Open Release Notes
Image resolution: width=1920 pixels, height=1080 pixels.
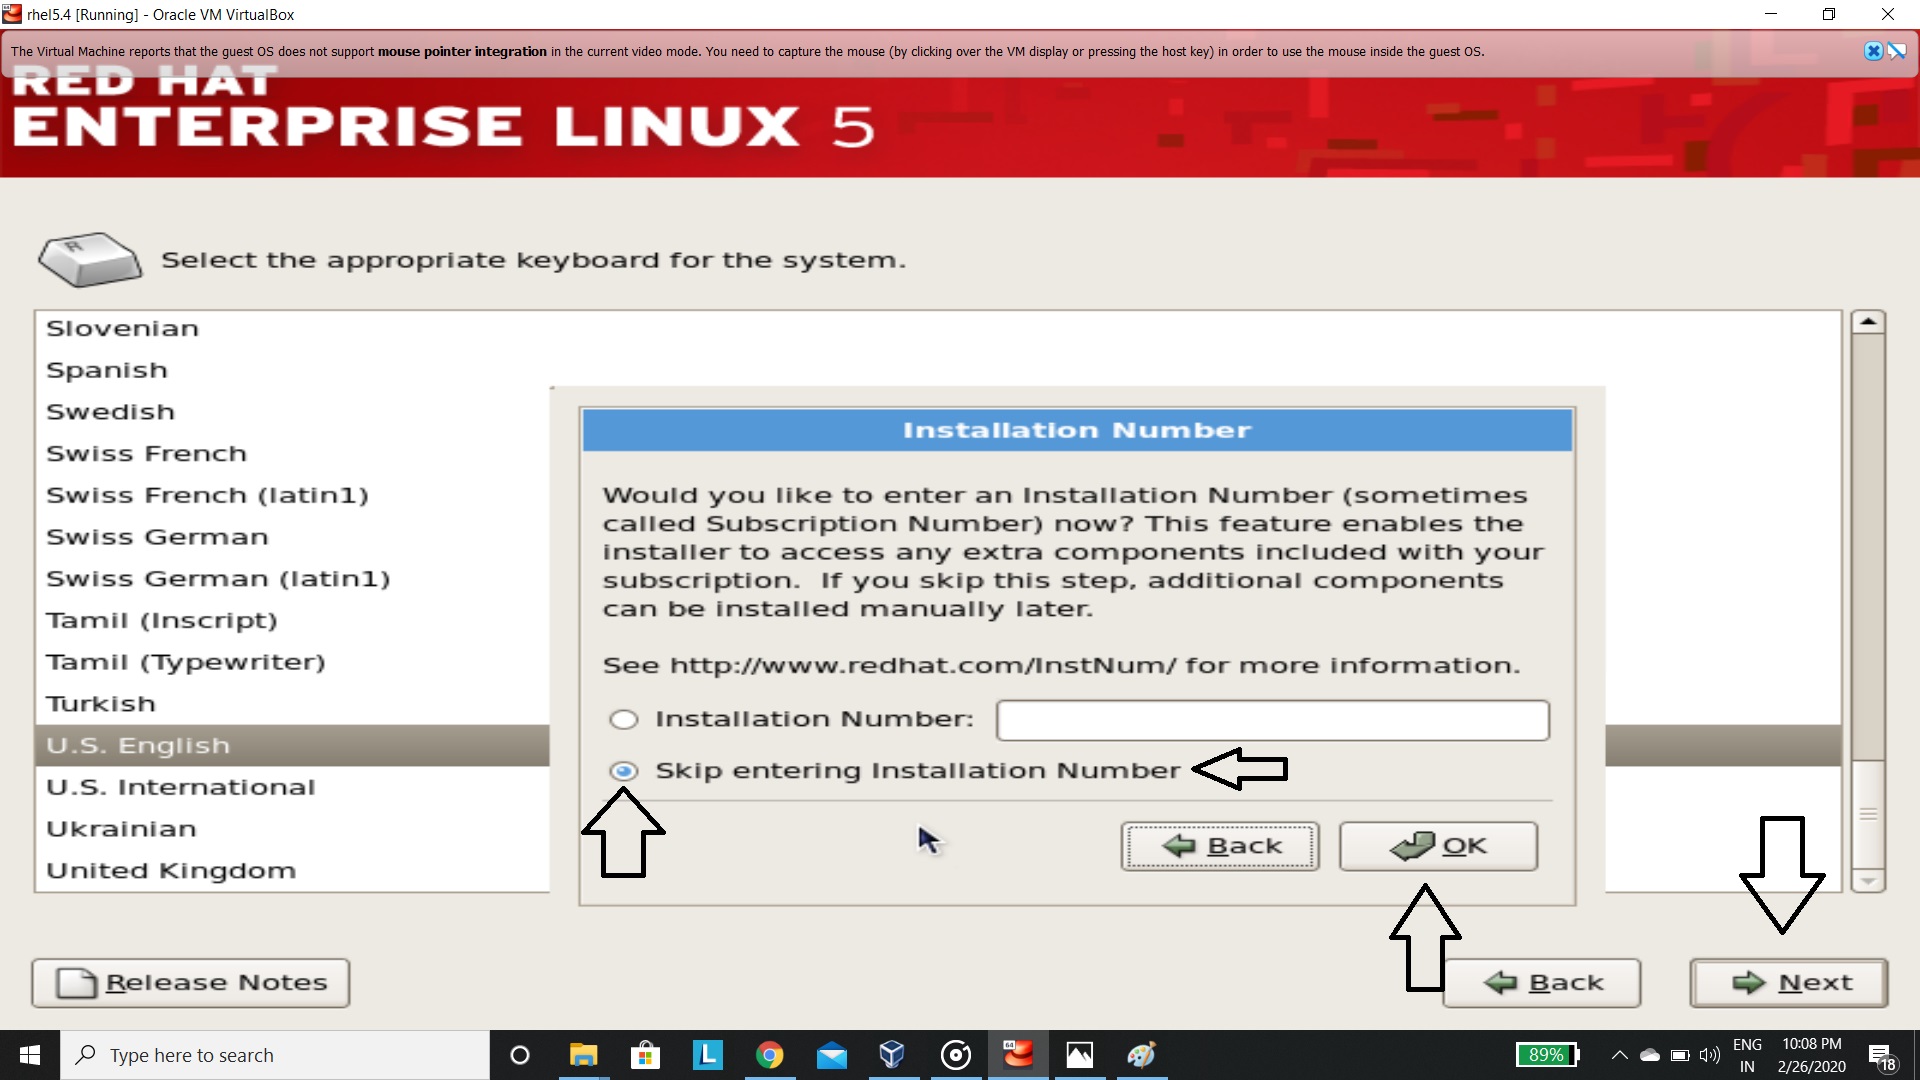(191, 983)
